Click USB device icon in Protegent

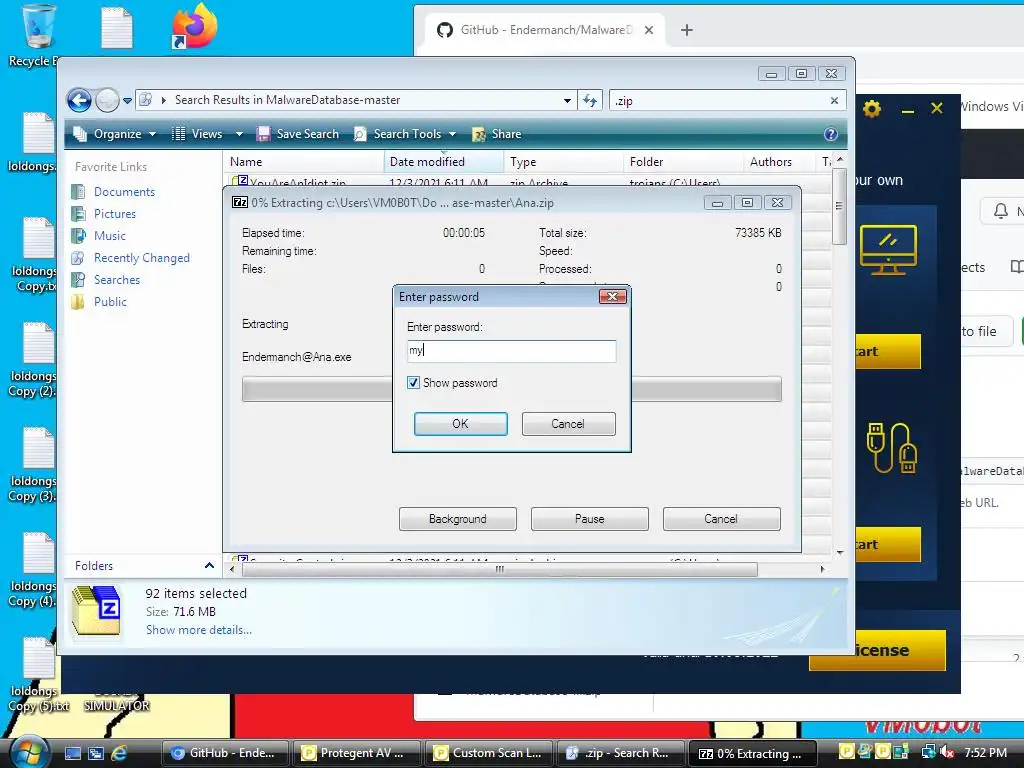[x=892, y=447]
